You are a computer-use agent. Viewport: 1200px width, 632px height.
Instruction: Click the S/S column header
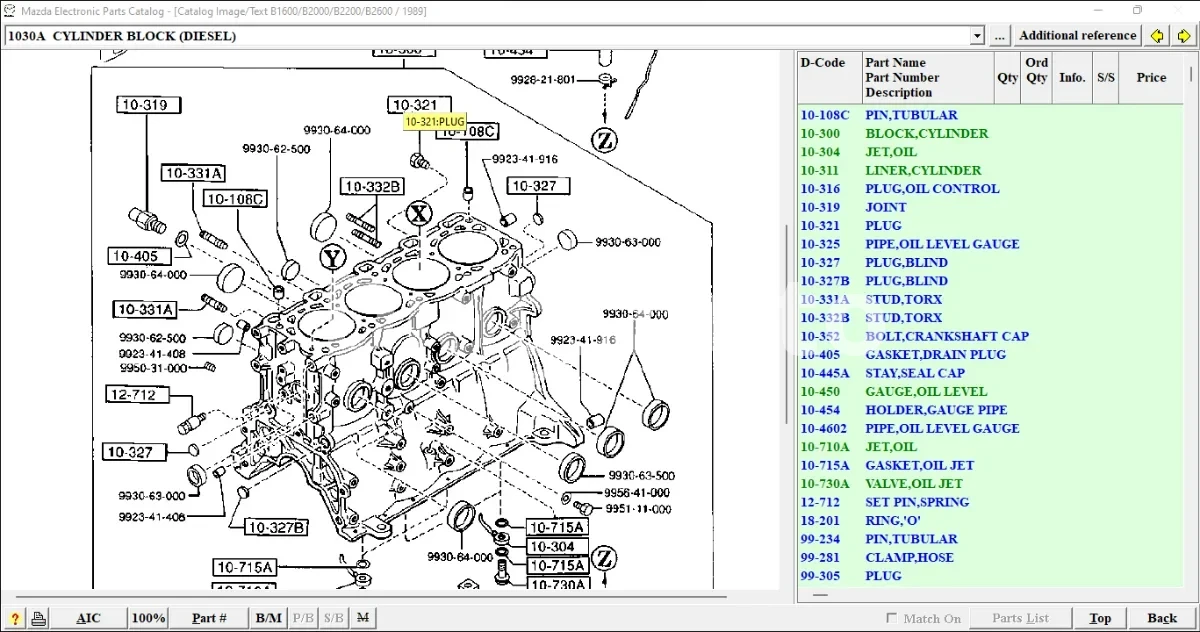click(x=1105, y=77)
